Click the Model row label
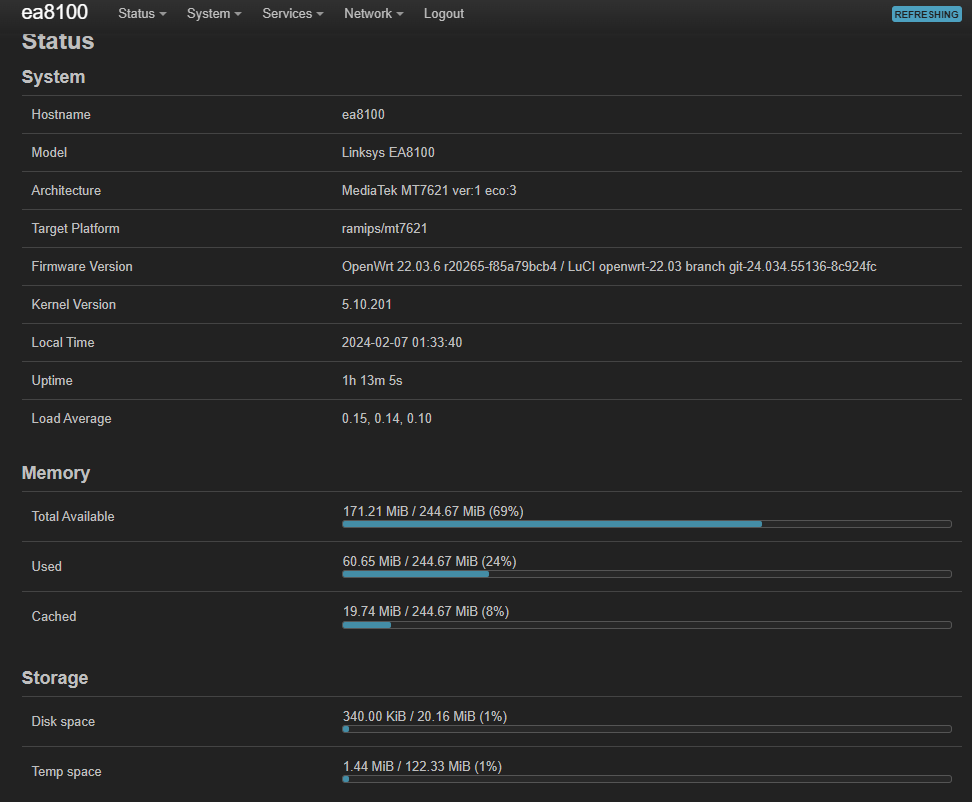The width and height of the screenshot is (972, 802). pos(49,152)
